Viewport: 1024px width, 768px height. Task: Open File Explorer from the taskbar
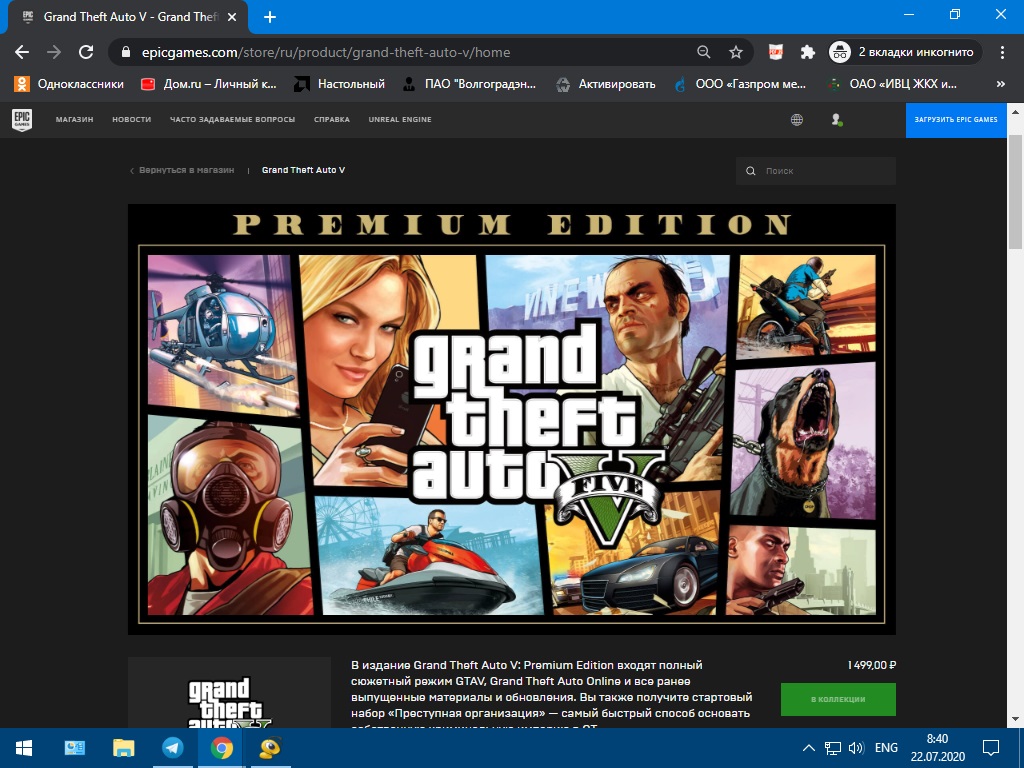[x=123, y=748]
